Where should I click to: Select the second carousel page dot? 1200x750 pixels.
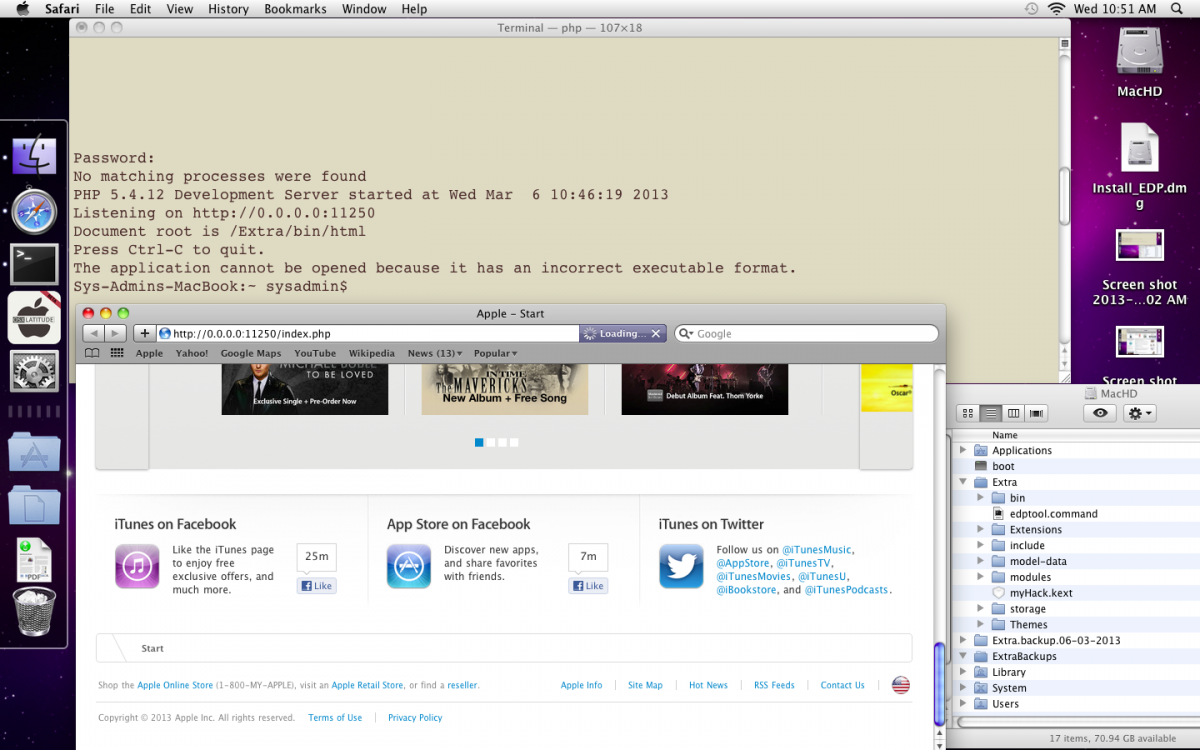[491, 442]
